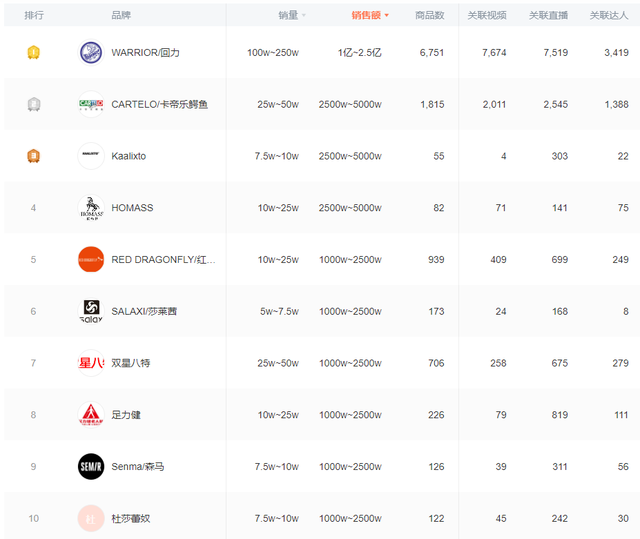The height and width of the screenshot is (539, 640).
Task: Open the RED DRAGONFLY brand name
Action: (x=163, y=260)
